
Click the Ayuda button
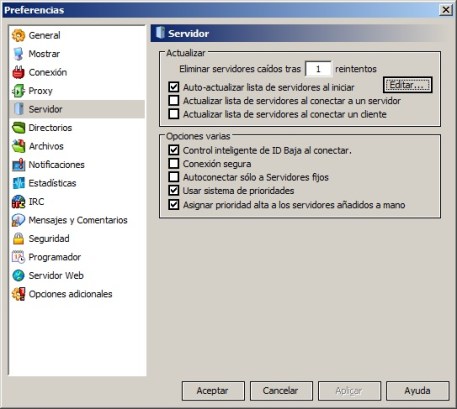pyautogui.click(x=417, y=391)
